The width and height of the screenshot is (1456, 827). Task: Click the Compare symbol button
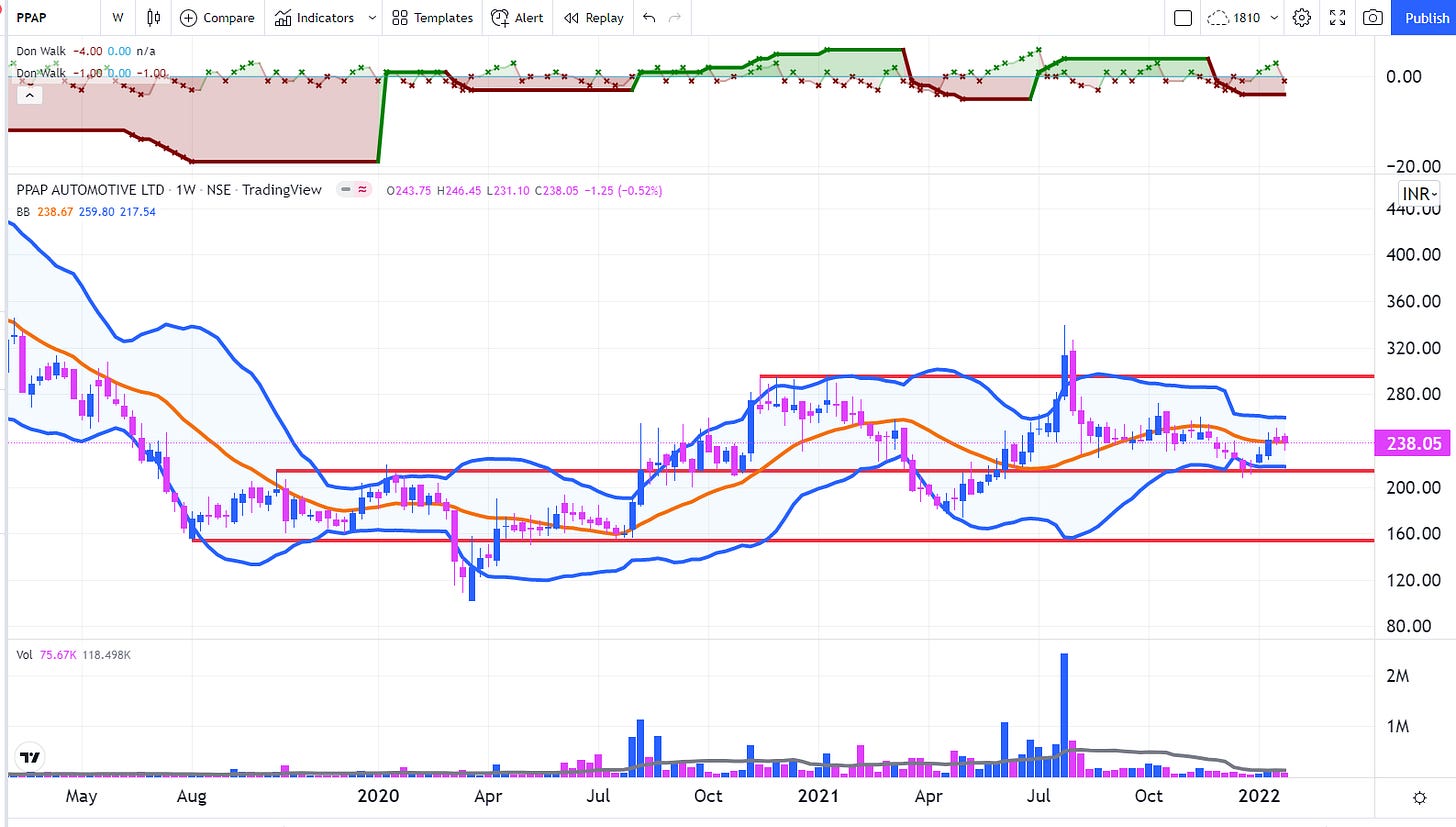point(217,17)
